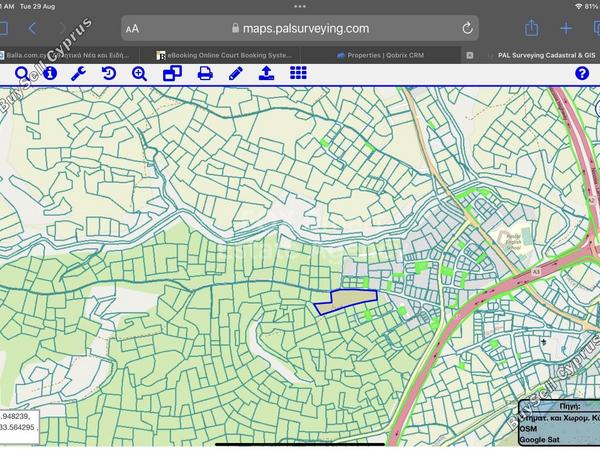Switch to the Balla.com.cy tab
This screenshot has width=600, height=450.
[x=69, y=55]
